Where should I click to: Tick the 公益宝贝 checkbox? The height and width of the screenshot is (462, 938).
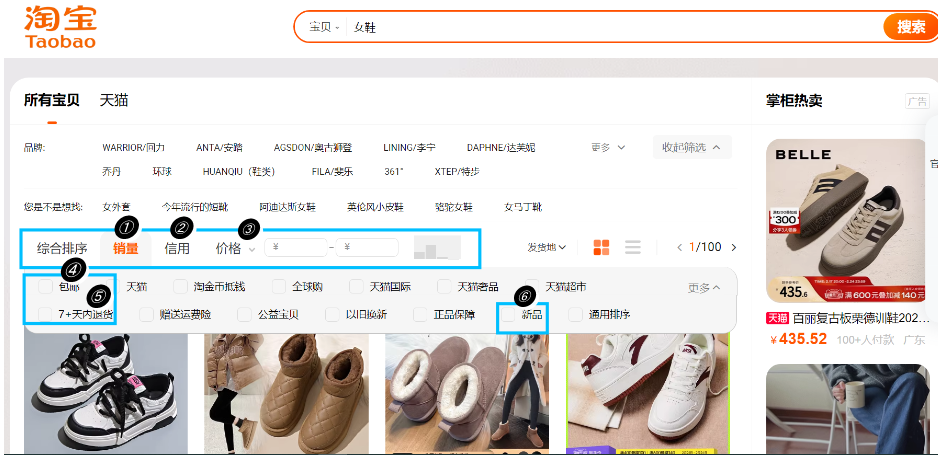[244, 314]
